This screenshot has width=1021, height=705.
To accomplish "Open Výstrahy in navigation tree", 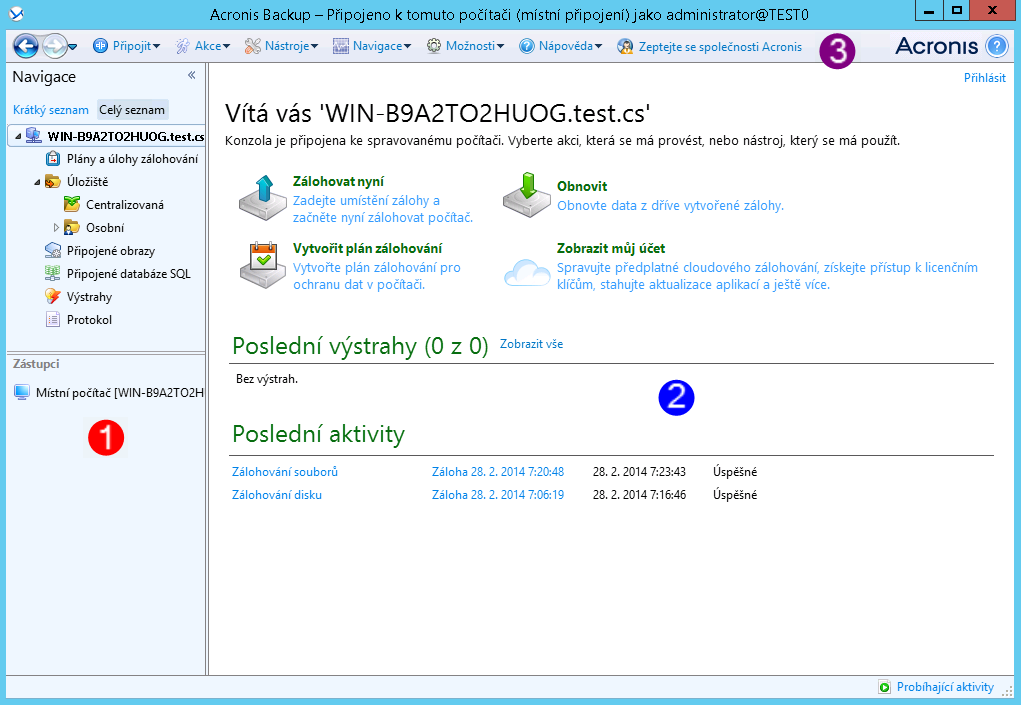I will pyautogui.click(x=89, y=297).
